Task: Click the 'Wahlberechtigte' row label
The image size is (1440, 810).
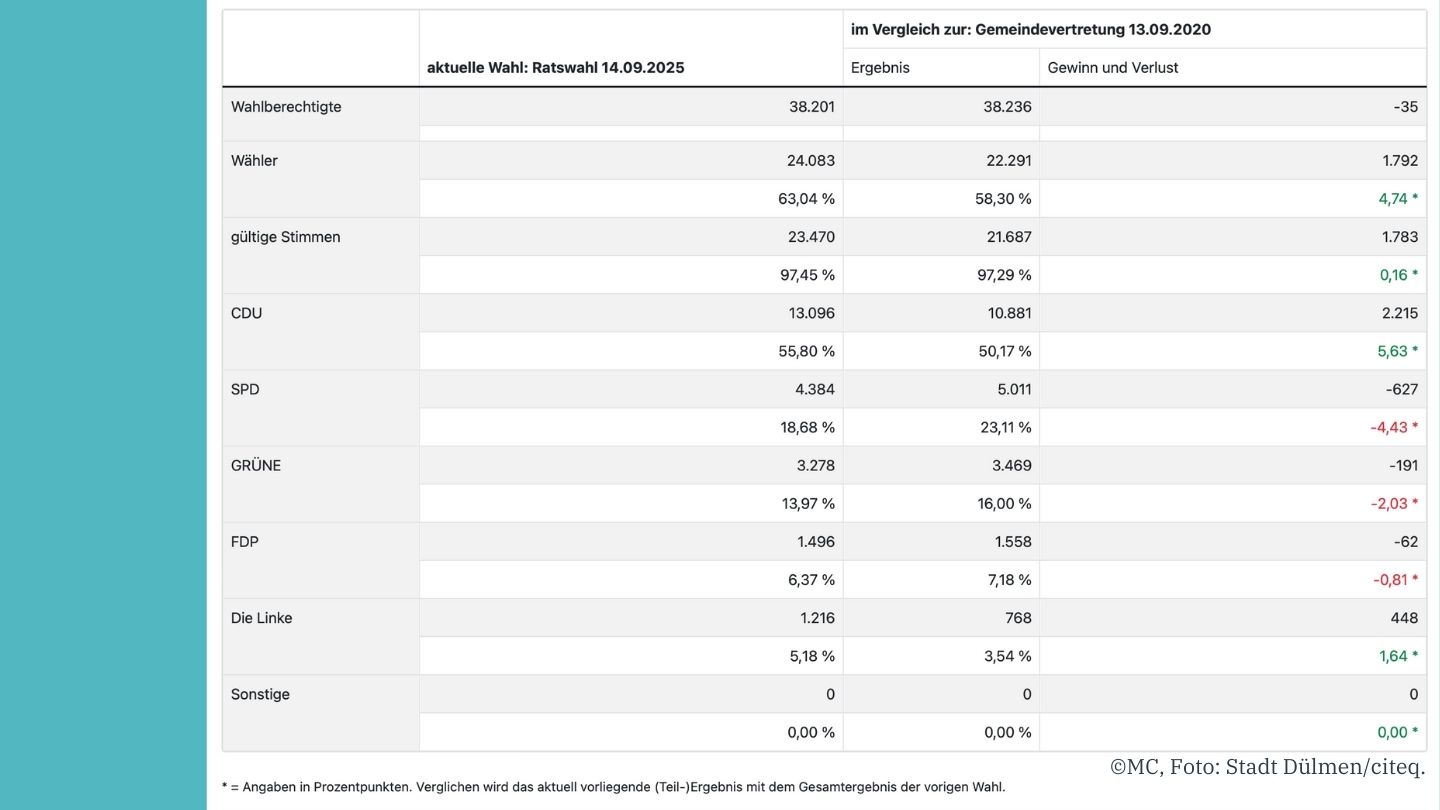Action: tap(286, 107)
